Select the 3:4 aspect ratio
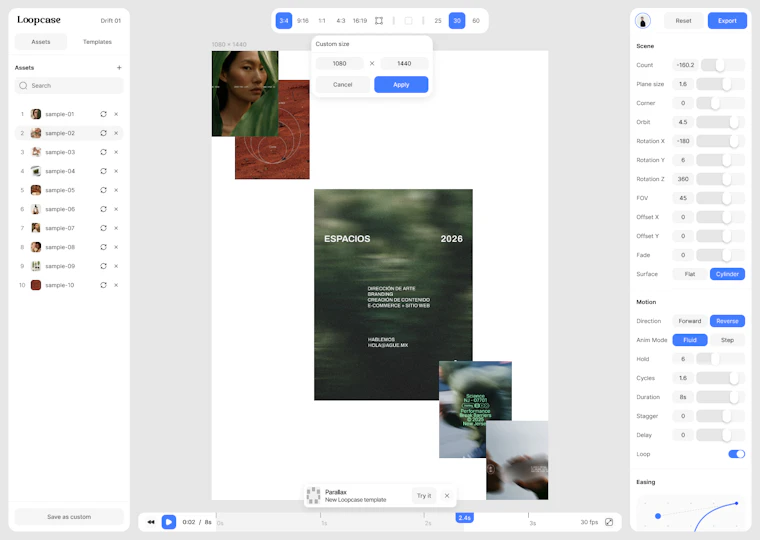Image resolution: width=760 pixels, height=540 pixels. click(x=284, y=20)
